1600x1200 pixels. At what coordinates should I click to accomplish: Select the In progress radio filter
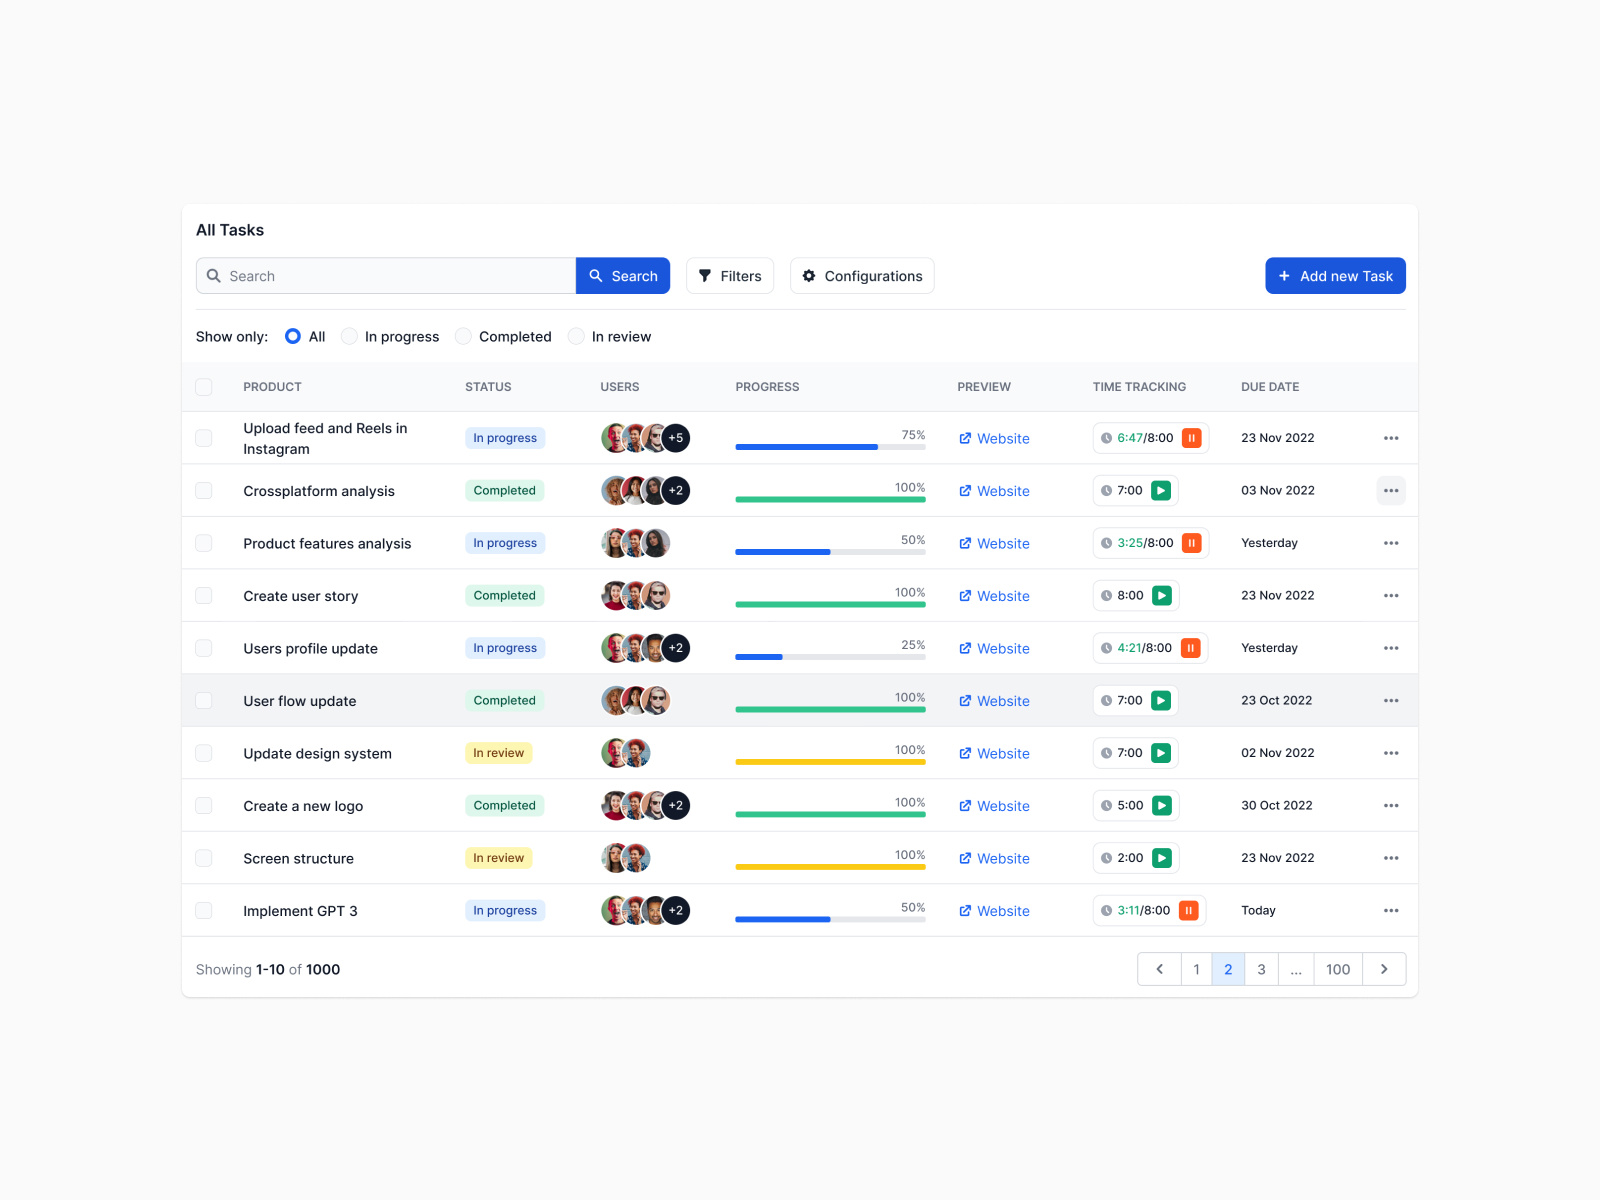(349, 337)
